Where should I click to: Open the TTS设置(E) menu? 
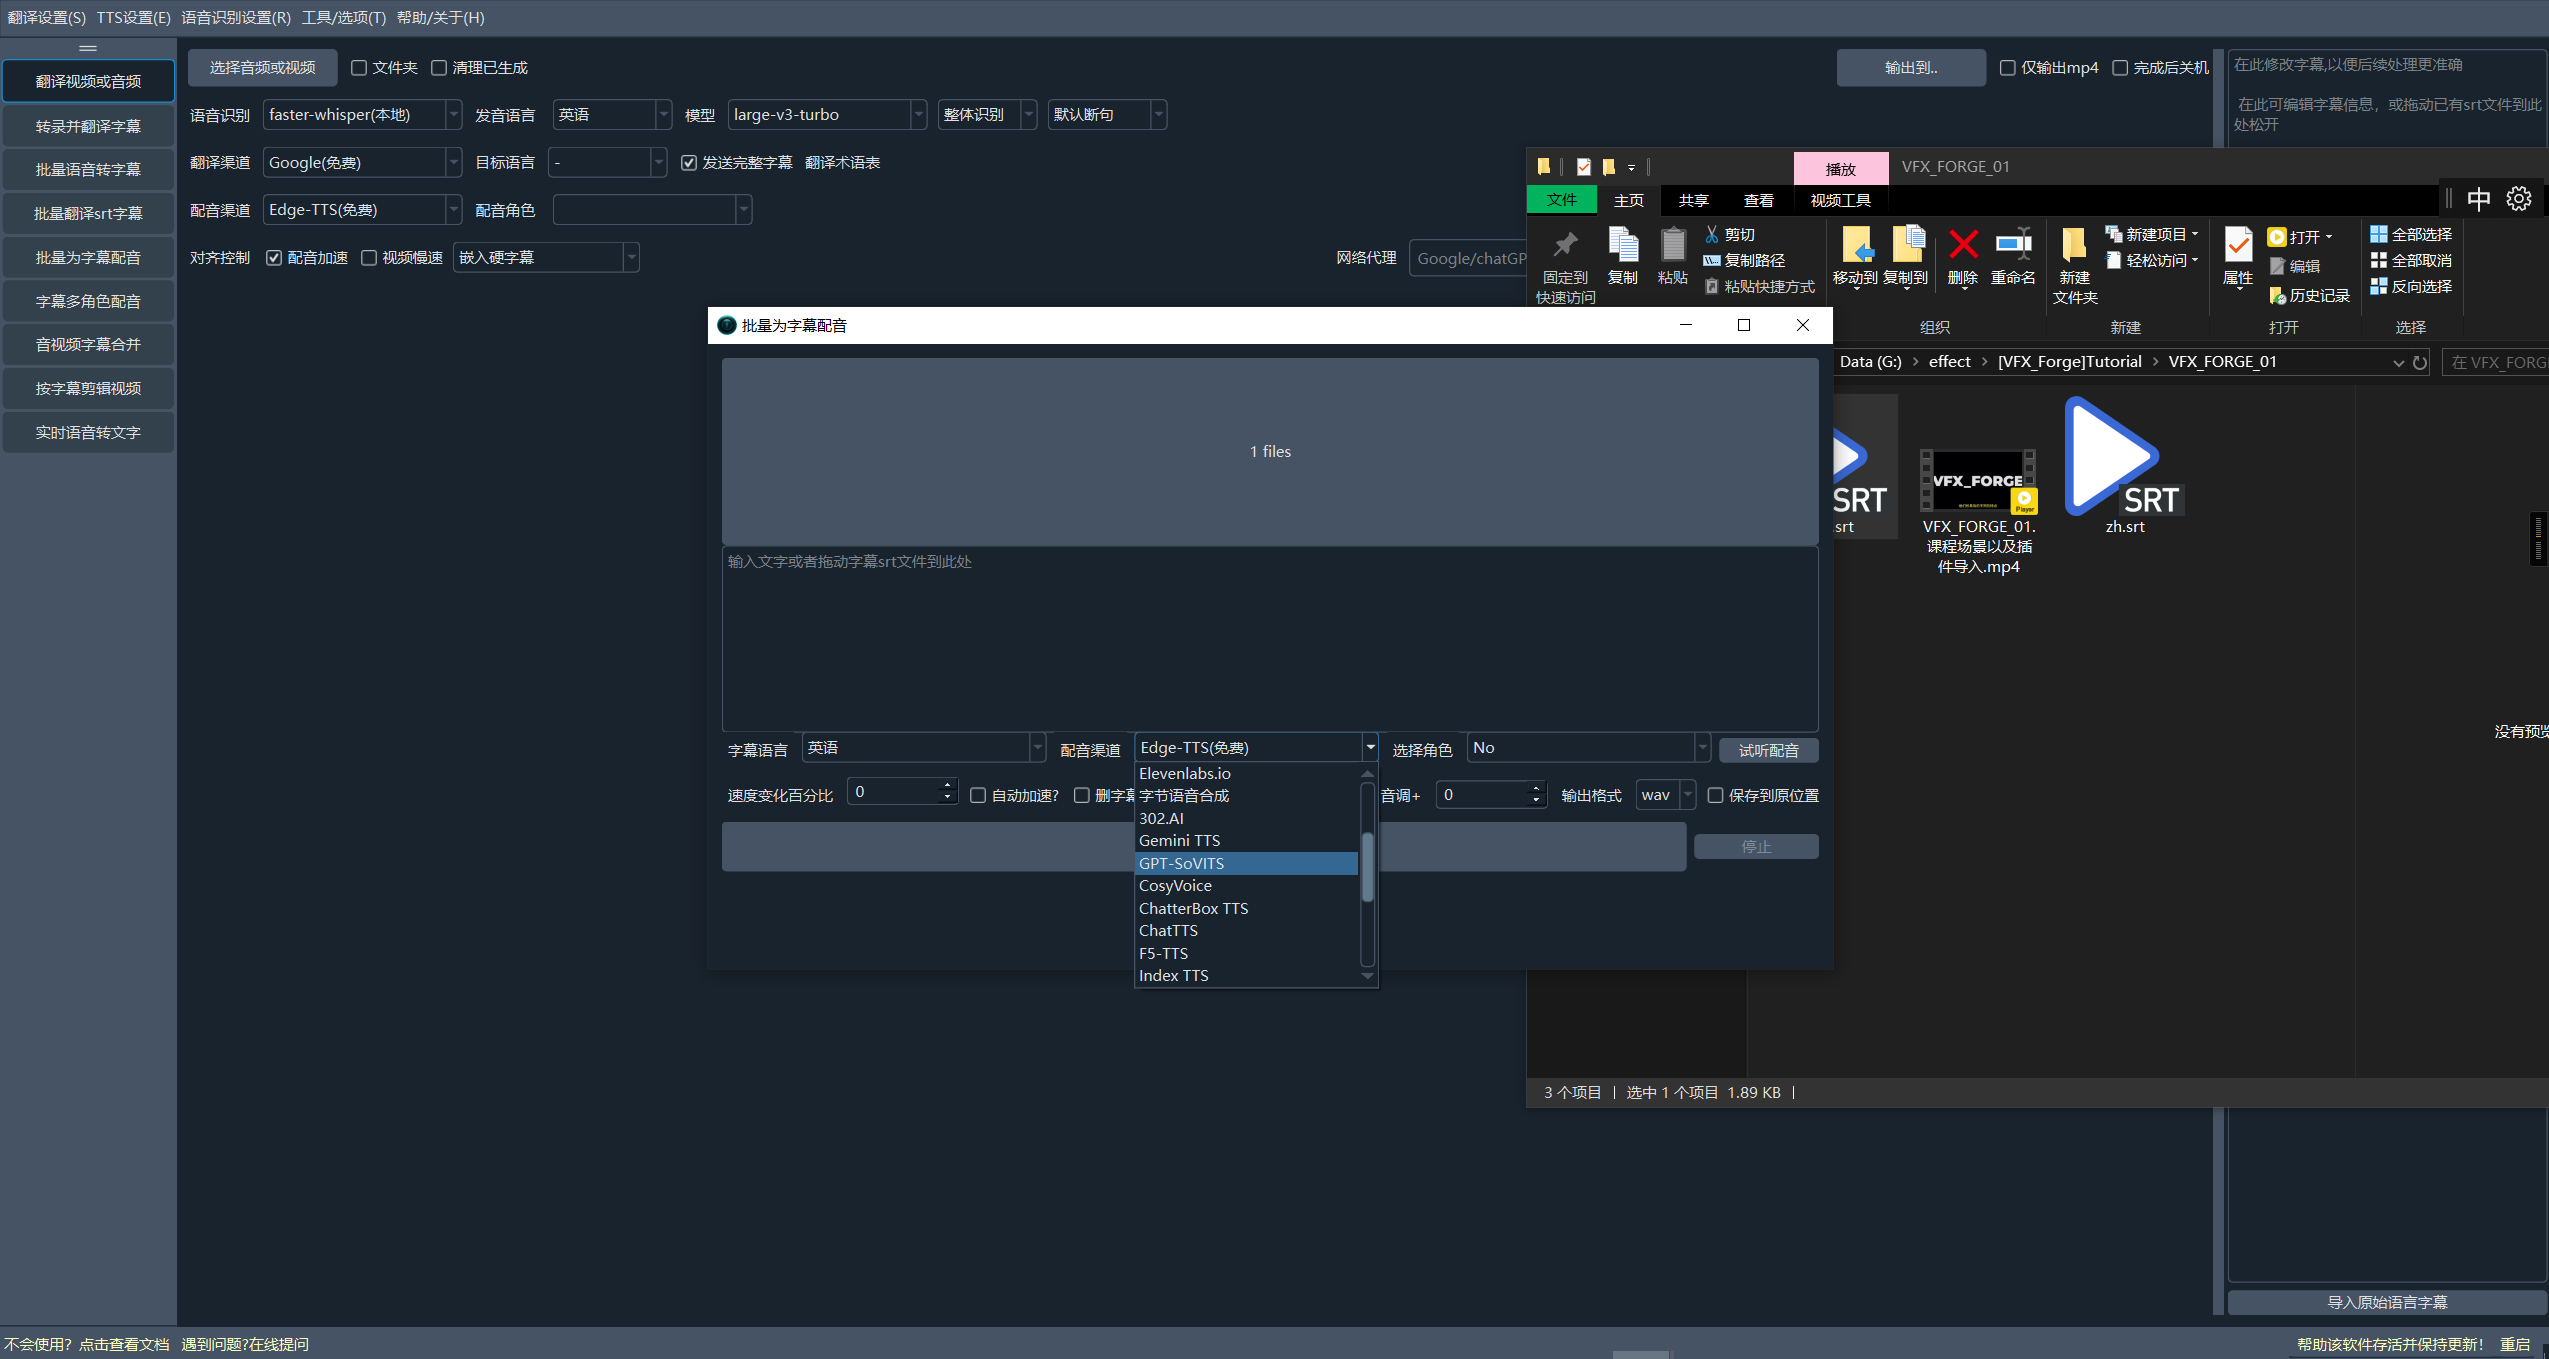[133, 17]
